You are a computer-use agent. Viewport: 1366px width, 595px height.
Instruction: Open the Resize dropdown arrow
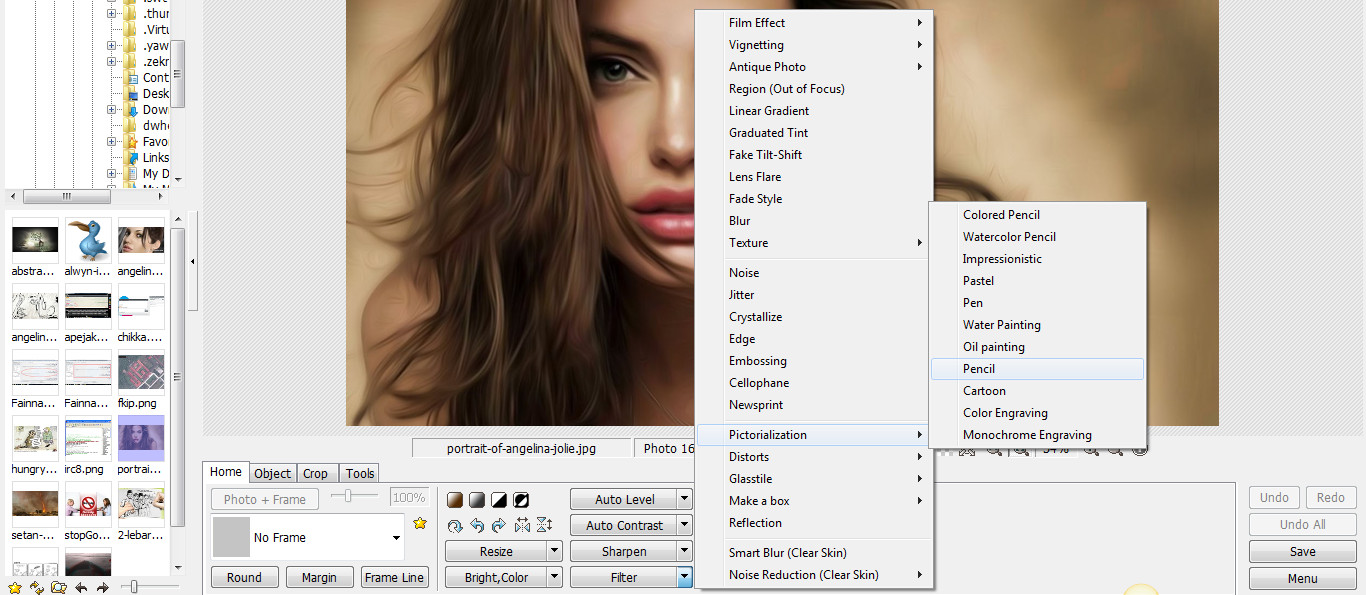tap(555, 551)
